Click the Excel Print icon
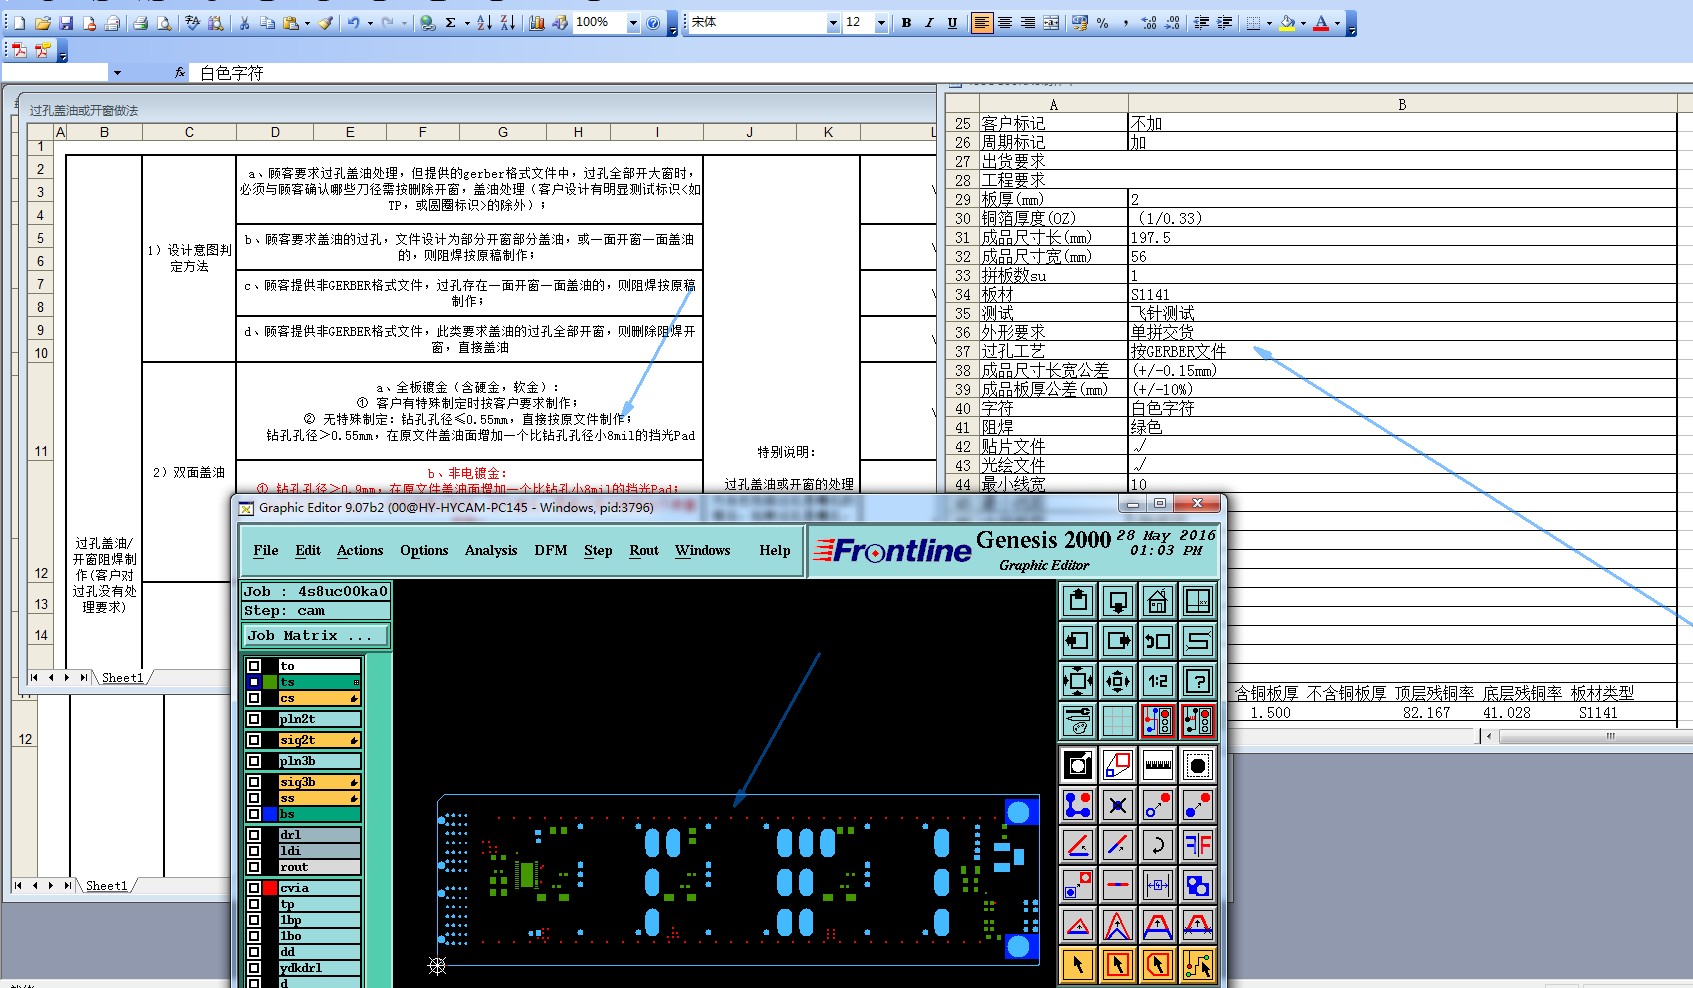1693x988 pixels. (141, 23)
